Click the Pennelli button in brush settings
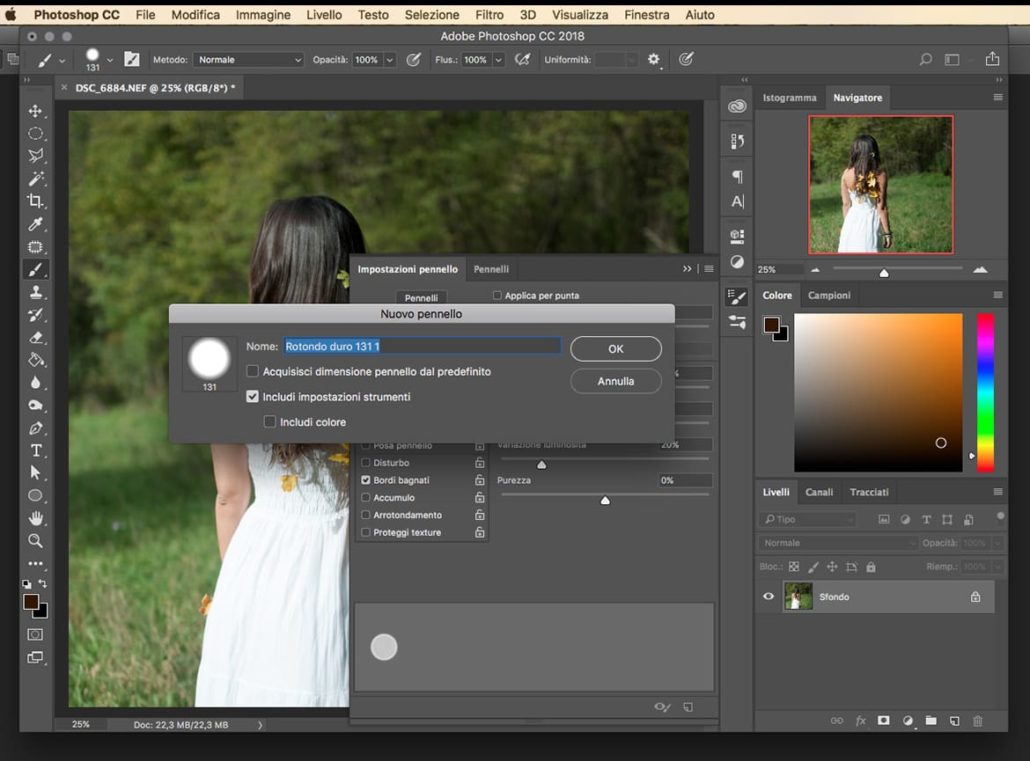The width and height of the screenshot is (1030, 761). click(x=421, y=298)
